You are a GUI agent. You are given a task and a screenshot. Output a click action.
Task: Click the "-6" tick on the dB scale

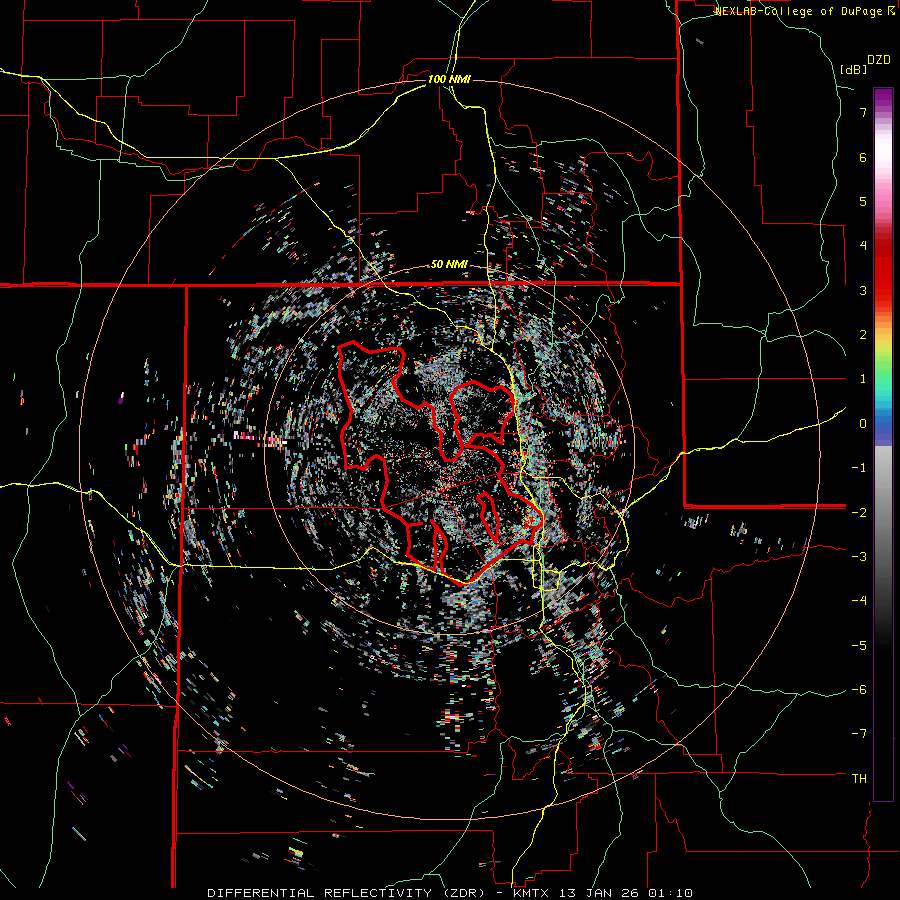coord(859,690)
